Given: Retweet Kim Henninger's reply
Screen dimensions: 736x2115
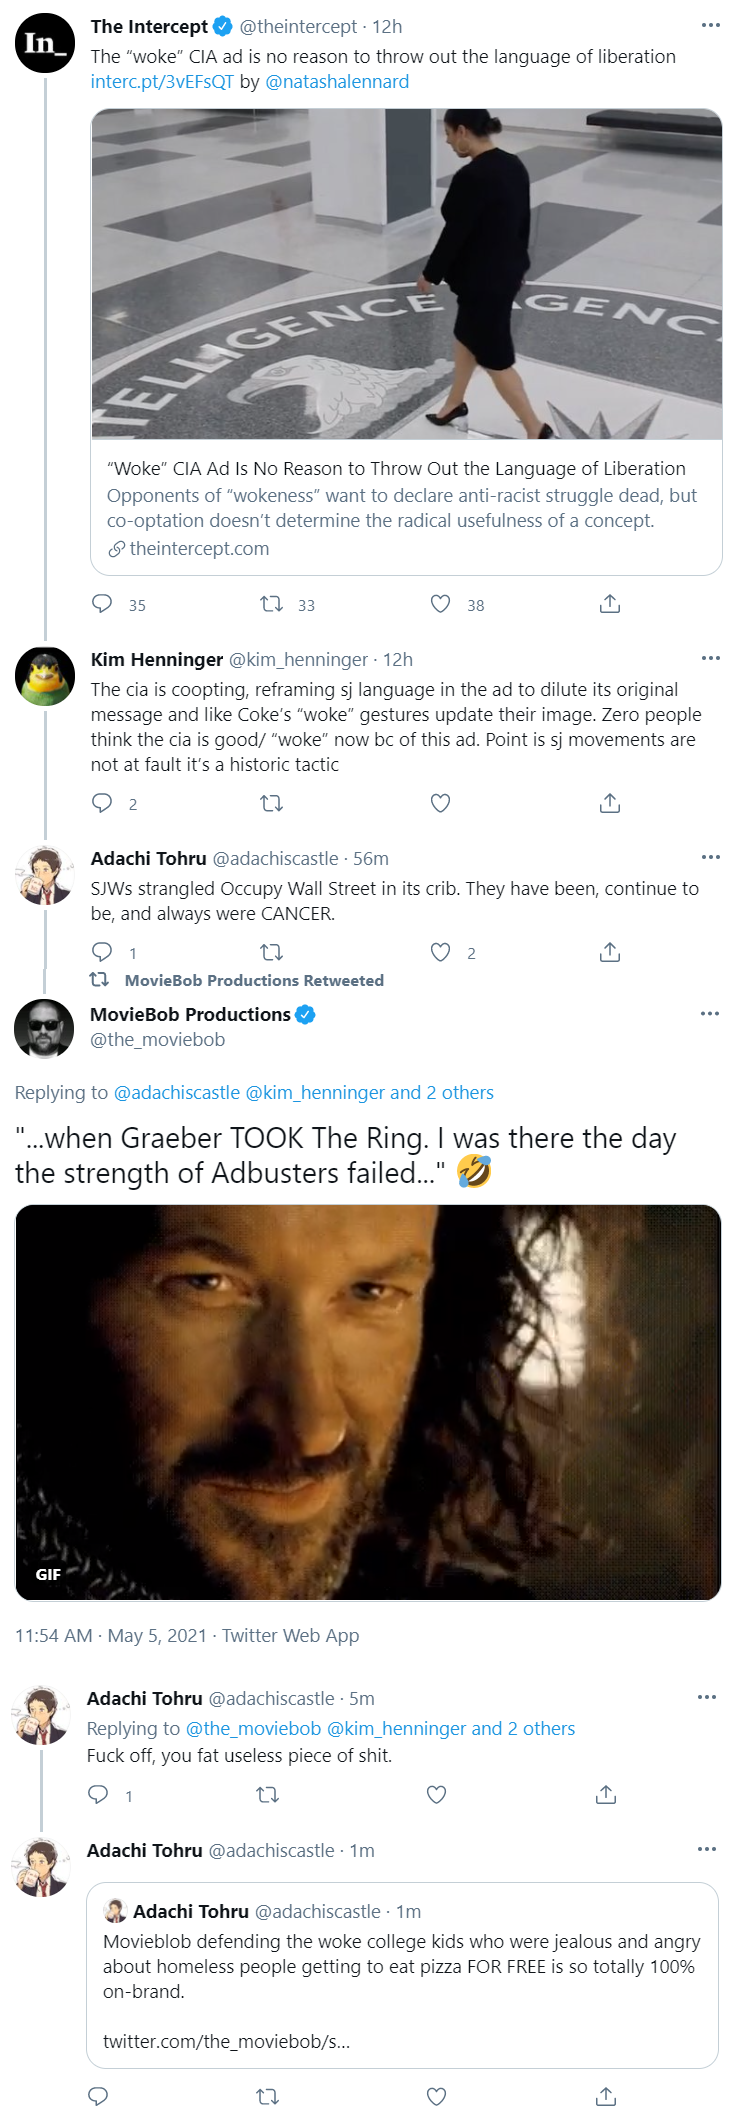Looking at the screenshot, I should [x=271, y=802].
